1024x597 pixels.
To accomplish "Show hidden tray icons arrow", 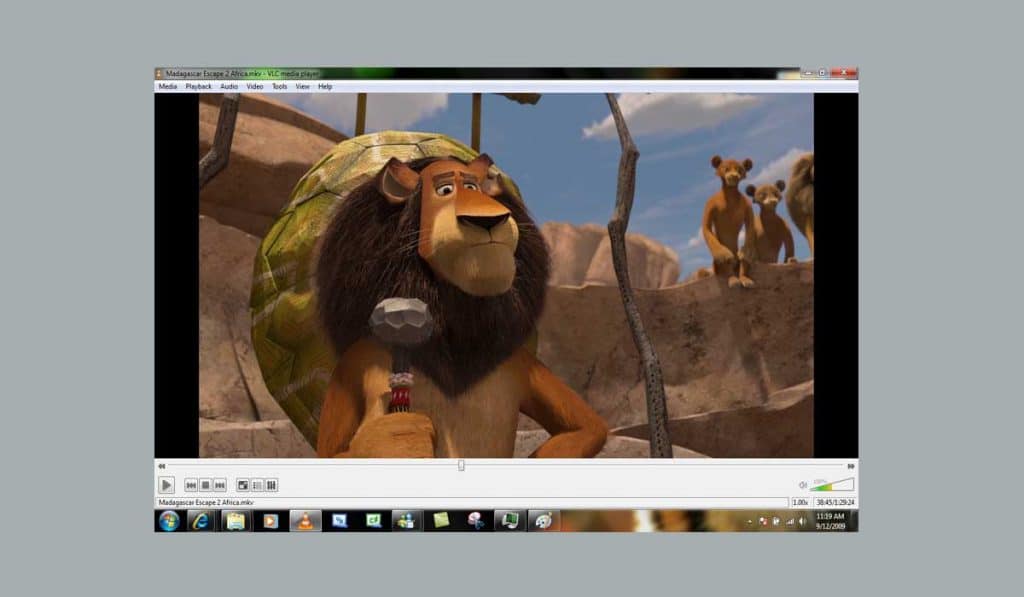I will click(750, 521).
